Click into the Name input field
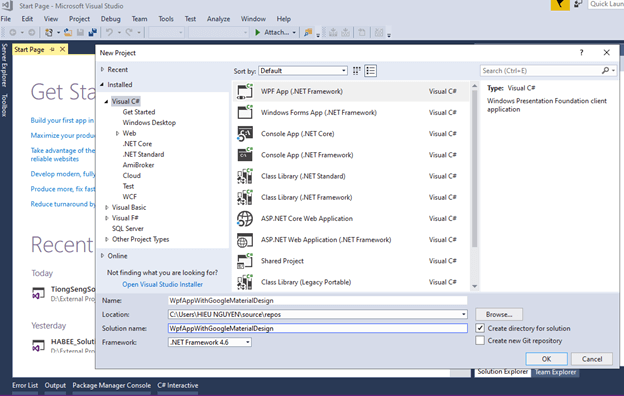Screen dimensions: 624x396 (317, 300)
